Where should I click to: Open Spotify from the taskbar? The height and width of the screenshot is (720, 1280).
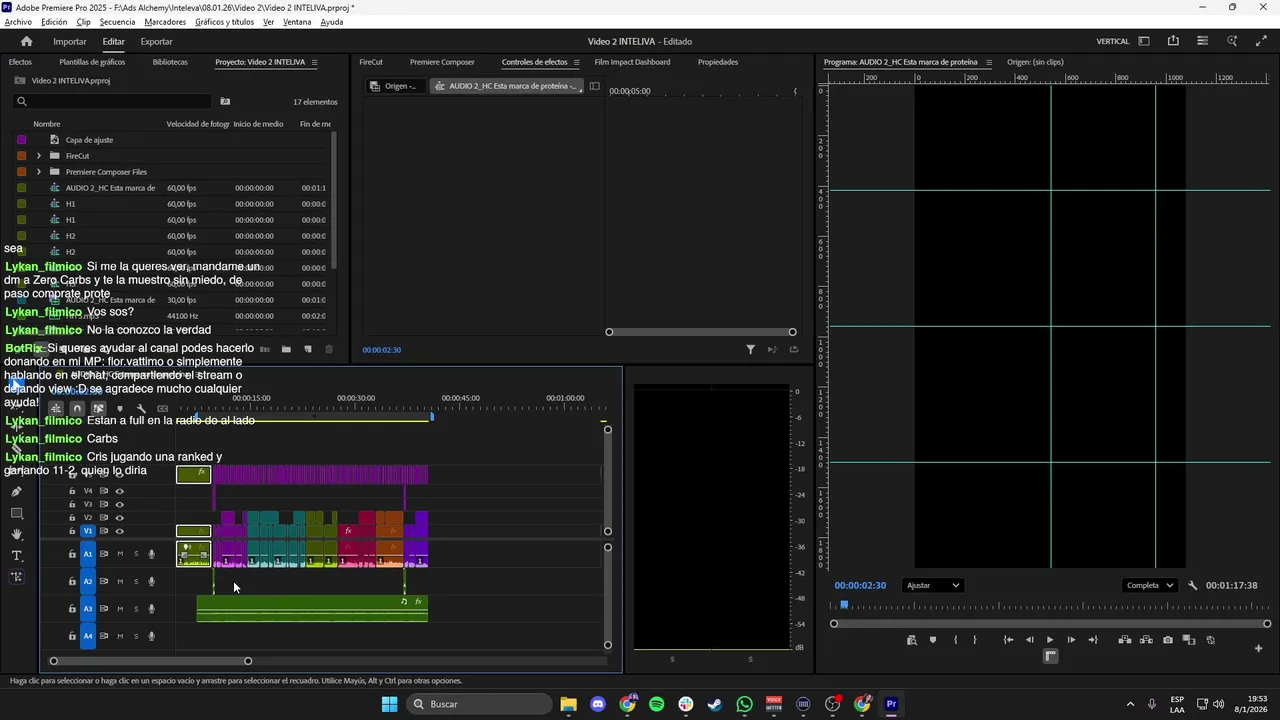coord(656,704)
